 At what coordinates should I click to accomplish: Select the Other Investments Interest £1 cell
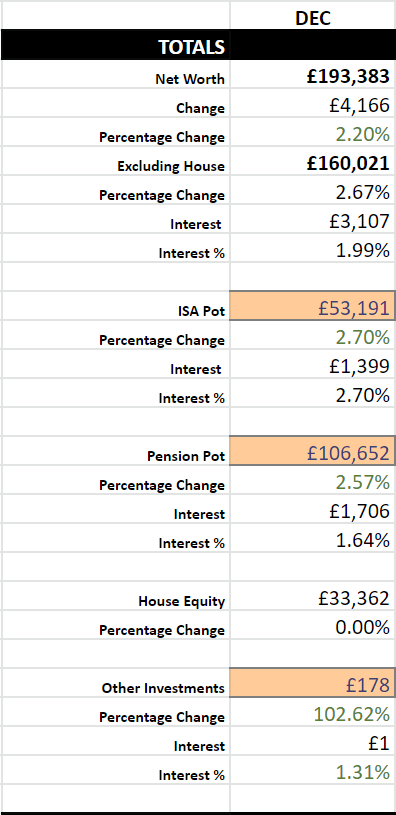click(x=313, y=742)
